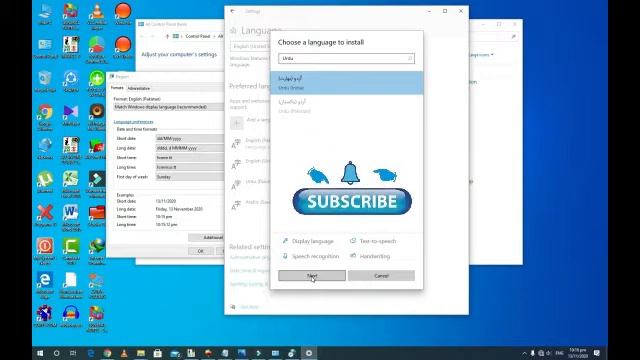Image resolution: width=640 pixels, height=360 pixels.
Task: Click the volume icon in system tray
Action: pyautogui.click(x=549, y=353)
